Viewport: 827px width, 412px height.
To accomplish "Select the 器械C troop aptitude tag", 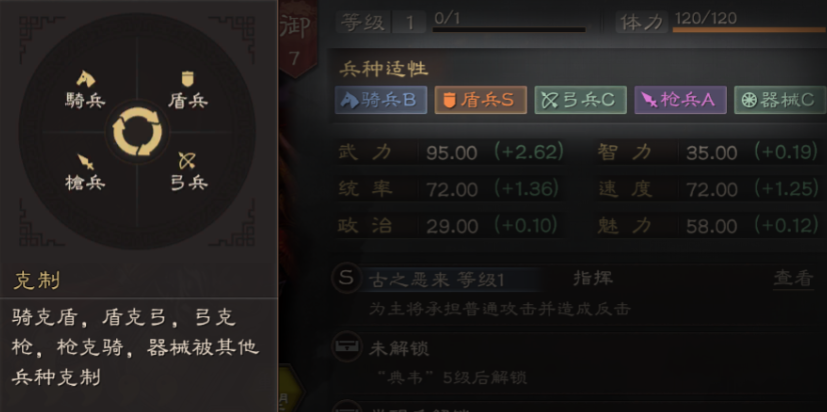I will (x=780, y=100).
